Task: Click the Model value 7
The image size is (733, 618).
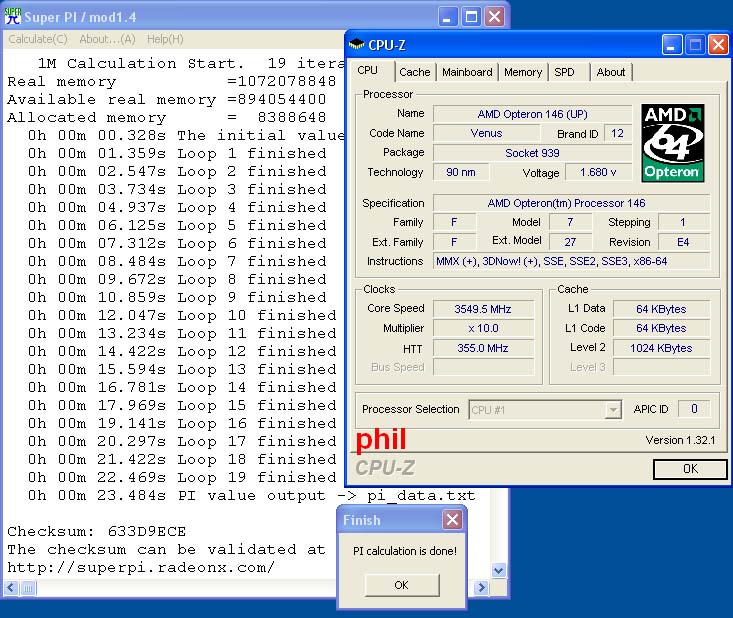Action: 570,222
